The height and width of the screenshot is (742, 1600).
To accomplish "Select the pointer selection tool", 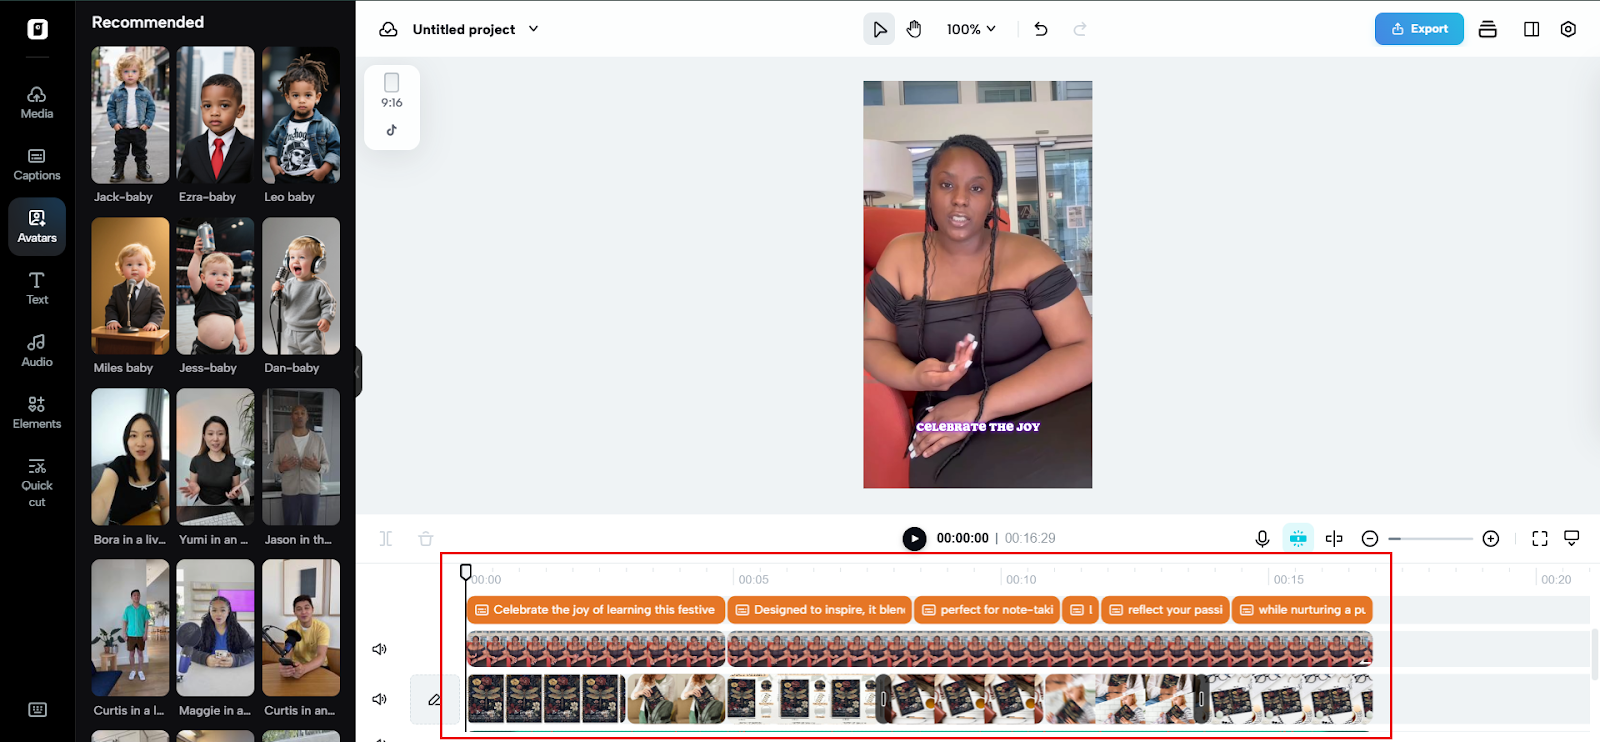I will click(x=879, y=29).
